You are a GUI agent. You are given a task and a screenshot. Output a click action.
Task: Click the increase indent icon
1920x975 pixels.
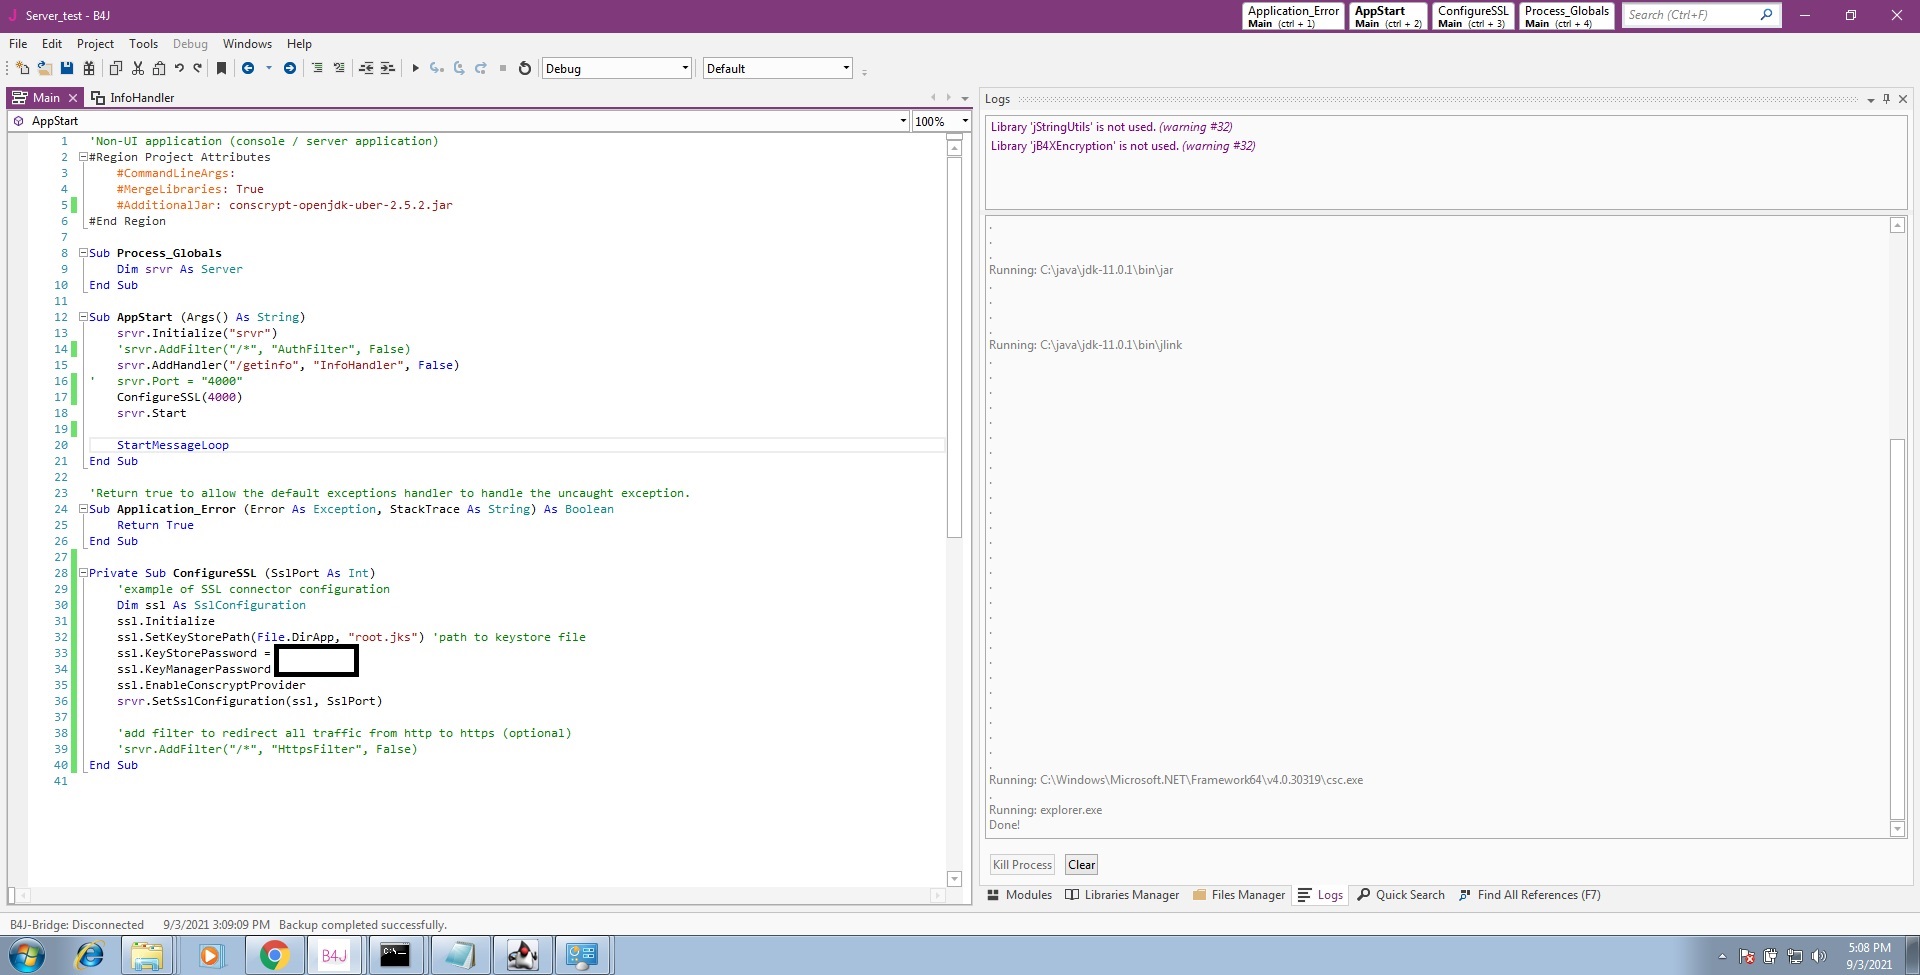[388, 68]
